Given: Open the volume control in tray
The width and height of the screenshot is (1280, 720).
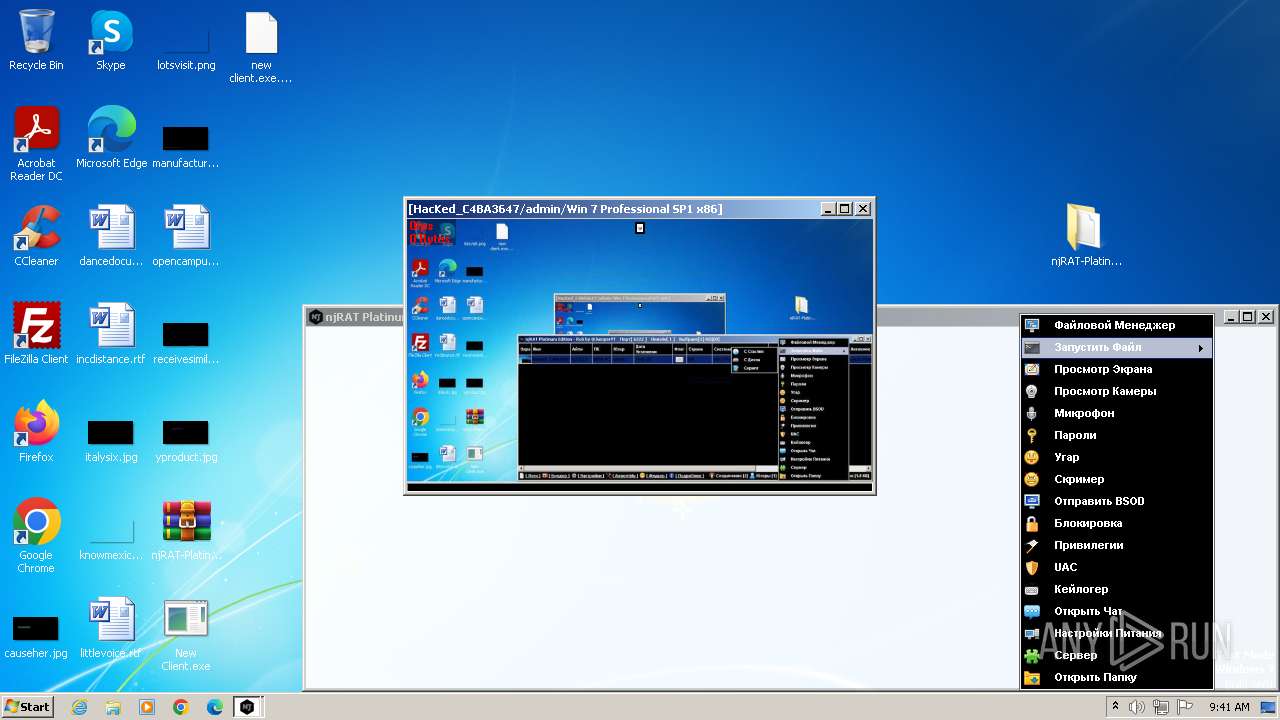Looking at the screenshot, I should 1137,707.
